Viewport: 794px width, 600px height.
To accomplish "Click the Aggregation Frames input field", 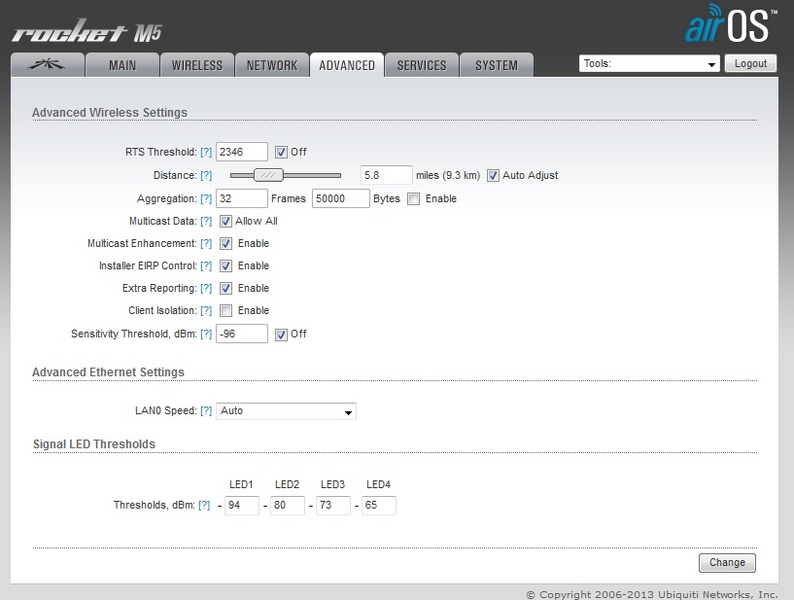I will click(242, 198).
